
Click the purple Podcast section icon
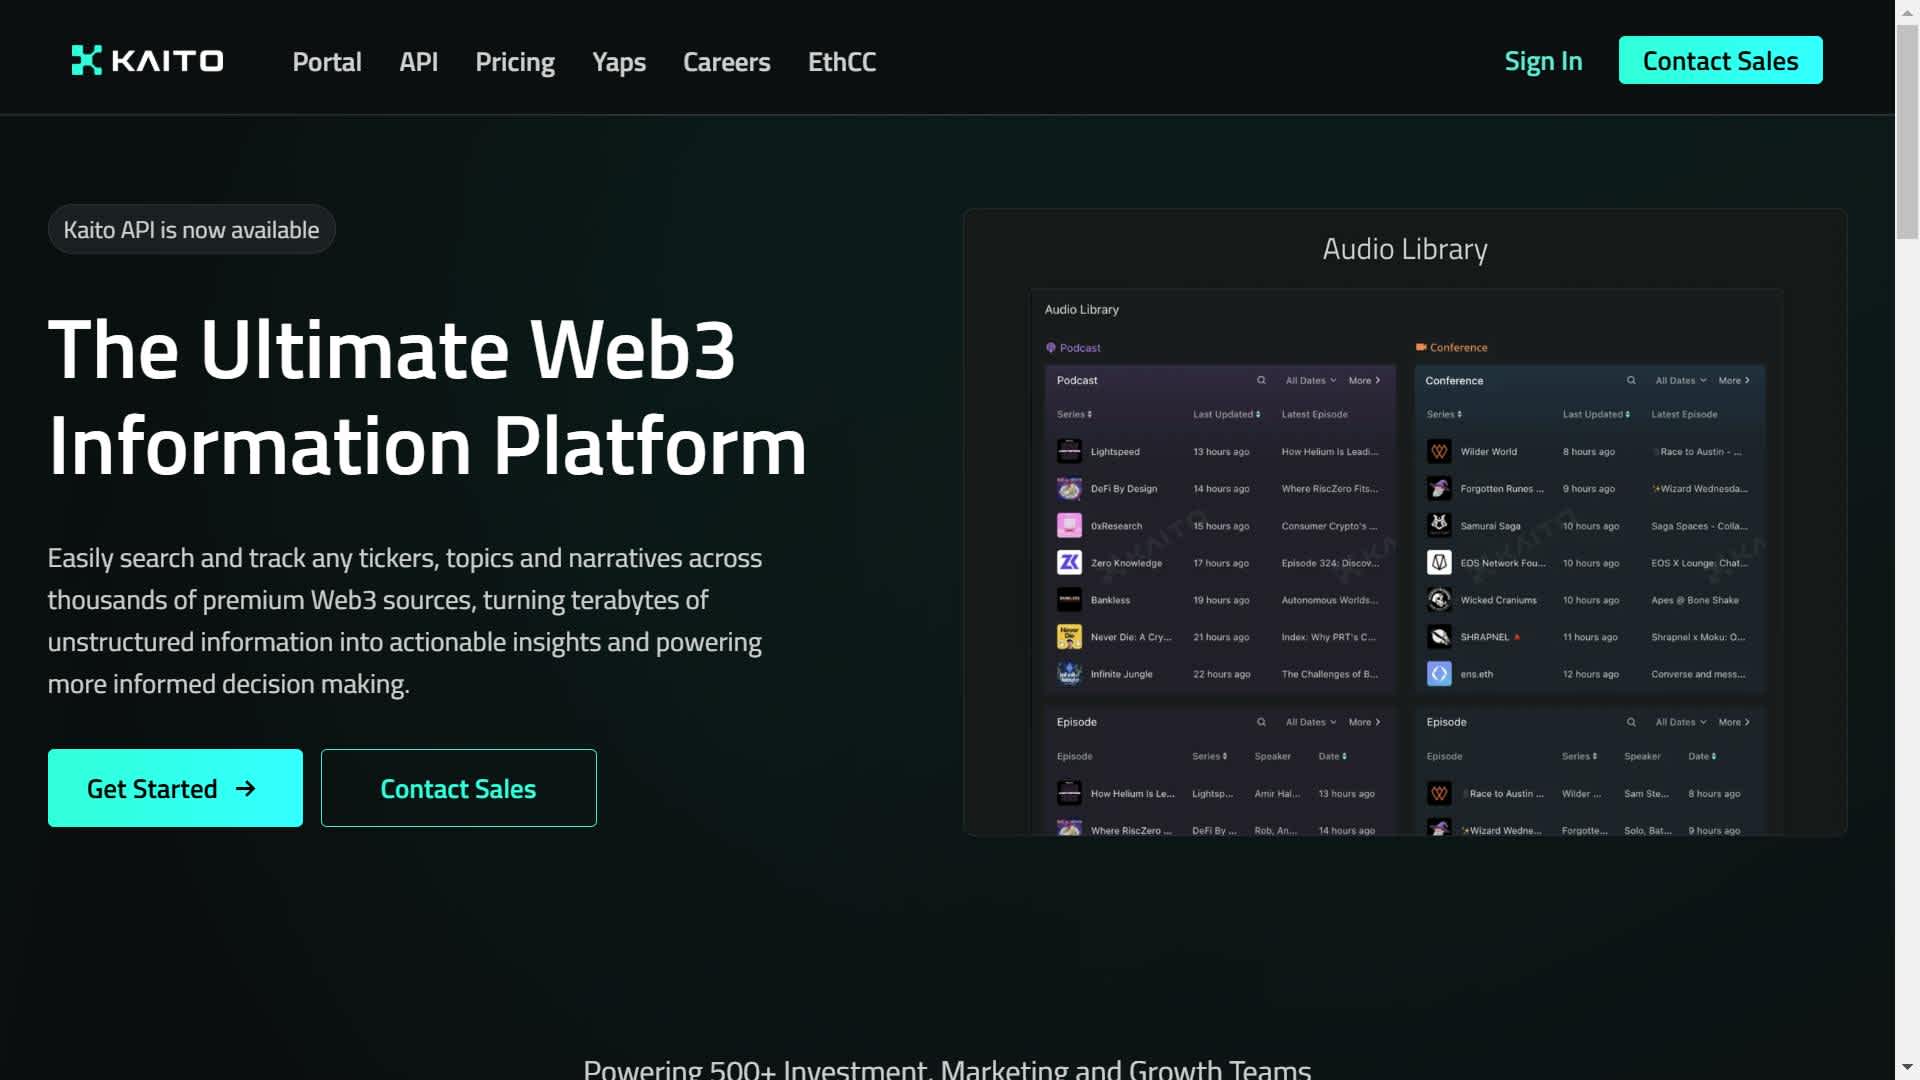[1051, 348]
